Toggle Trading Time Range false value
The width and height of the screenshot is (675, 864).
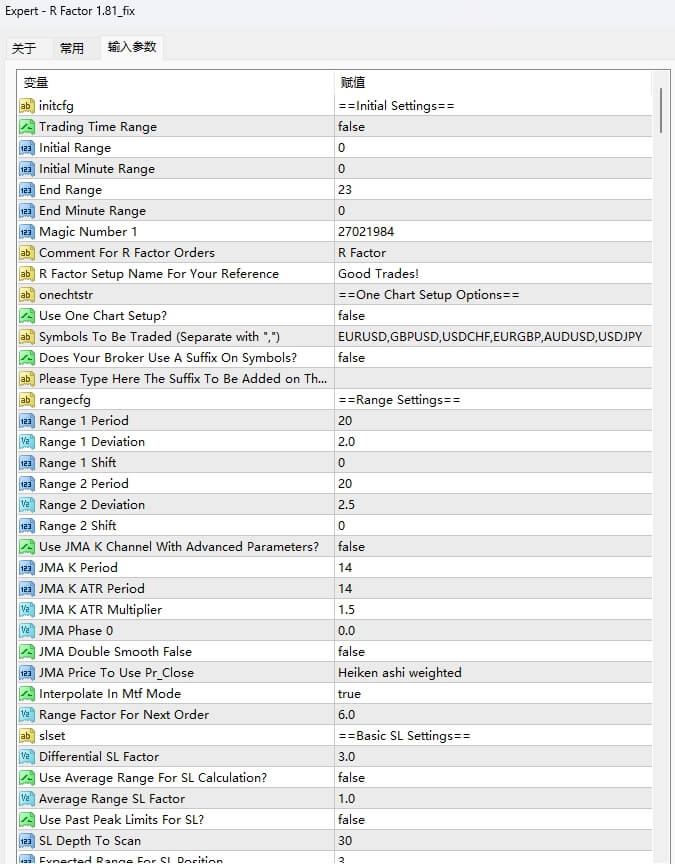click(493, 127)
